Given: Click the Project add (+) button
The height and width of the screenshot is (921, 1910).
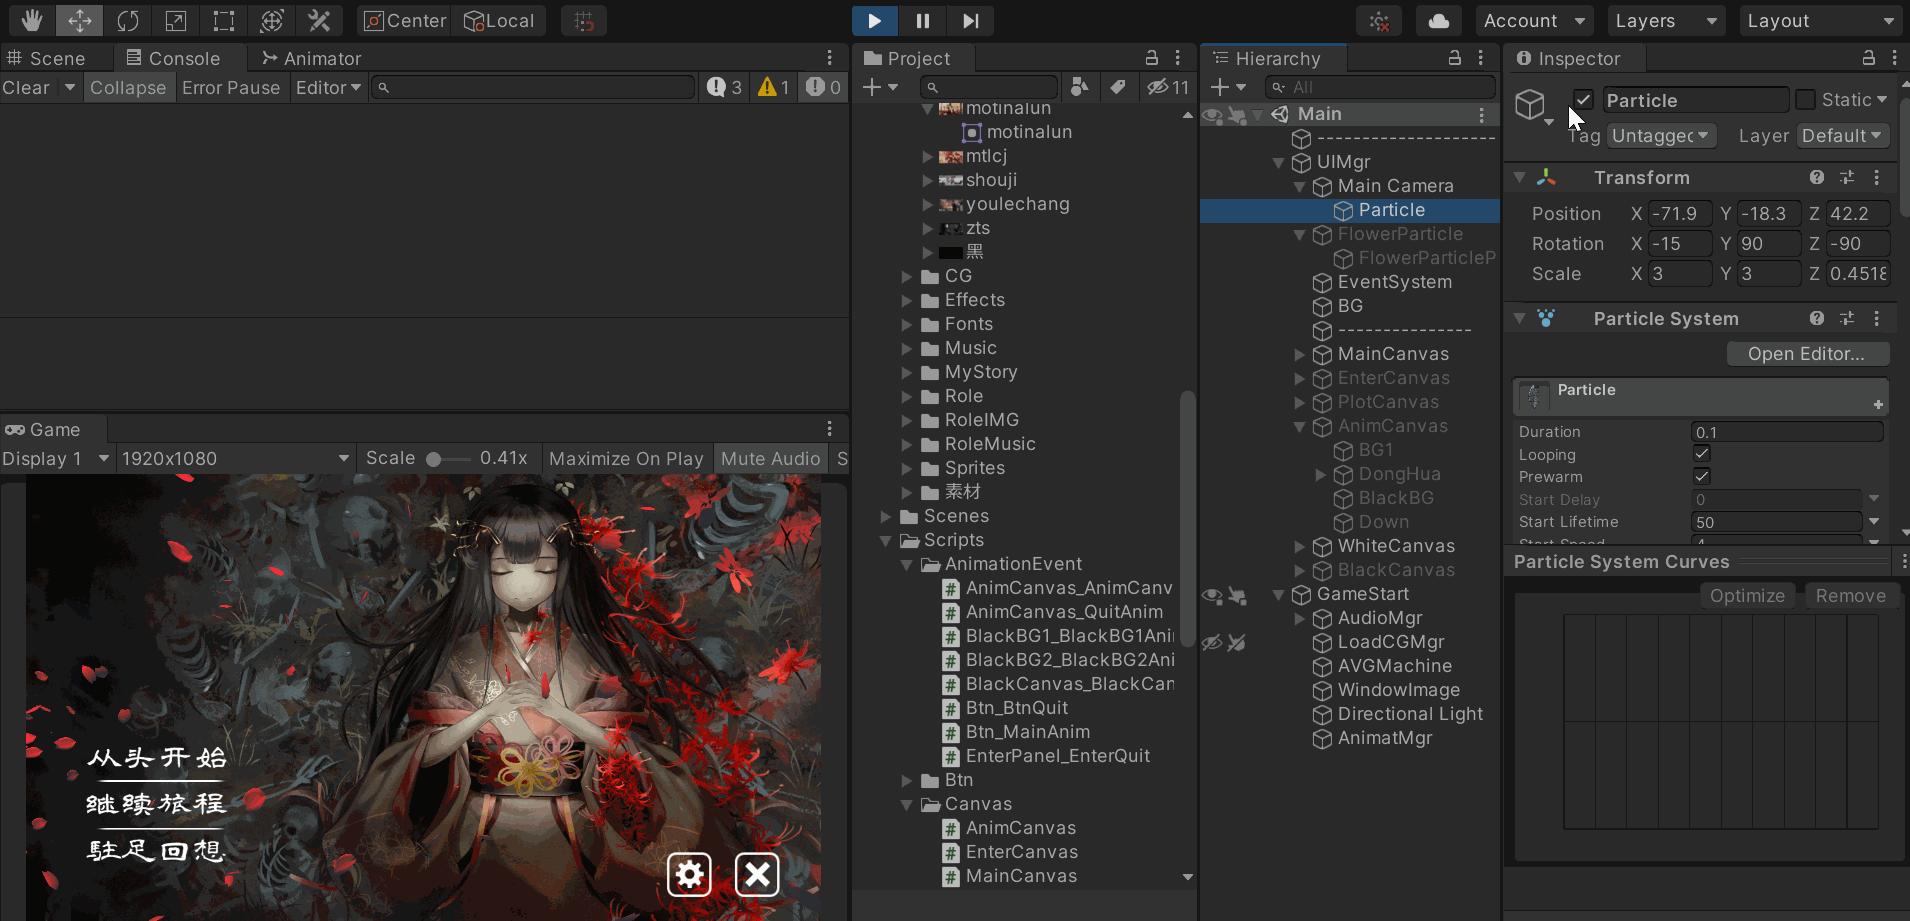Looking at the screenshot, I should (x=880, y=87).
